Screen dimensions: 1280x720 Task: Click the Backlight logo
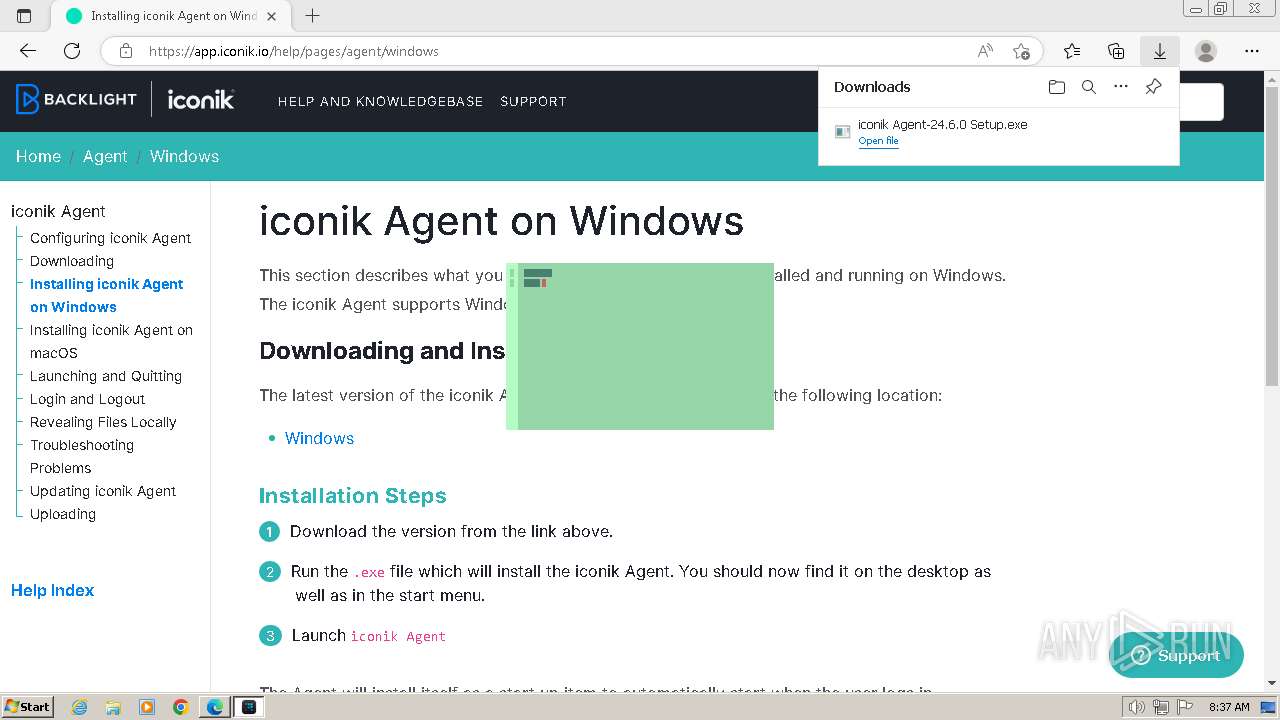pyautogui.click(x=76, y=99)
